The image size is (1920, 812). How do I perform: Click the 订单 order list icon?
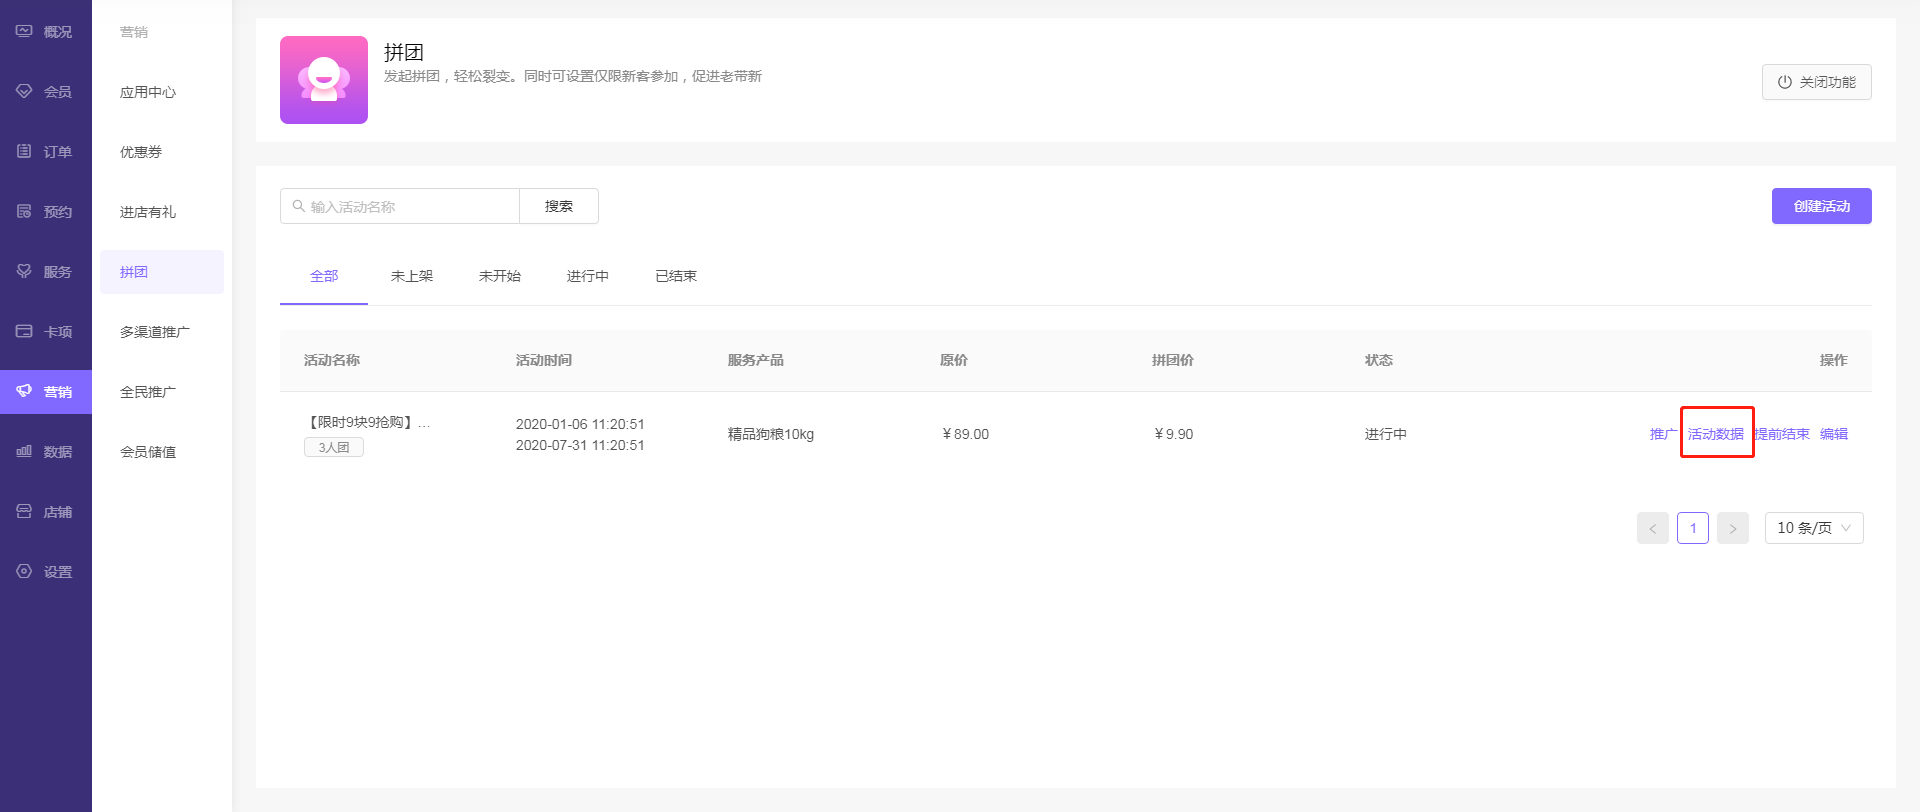[x=24, y=151]
